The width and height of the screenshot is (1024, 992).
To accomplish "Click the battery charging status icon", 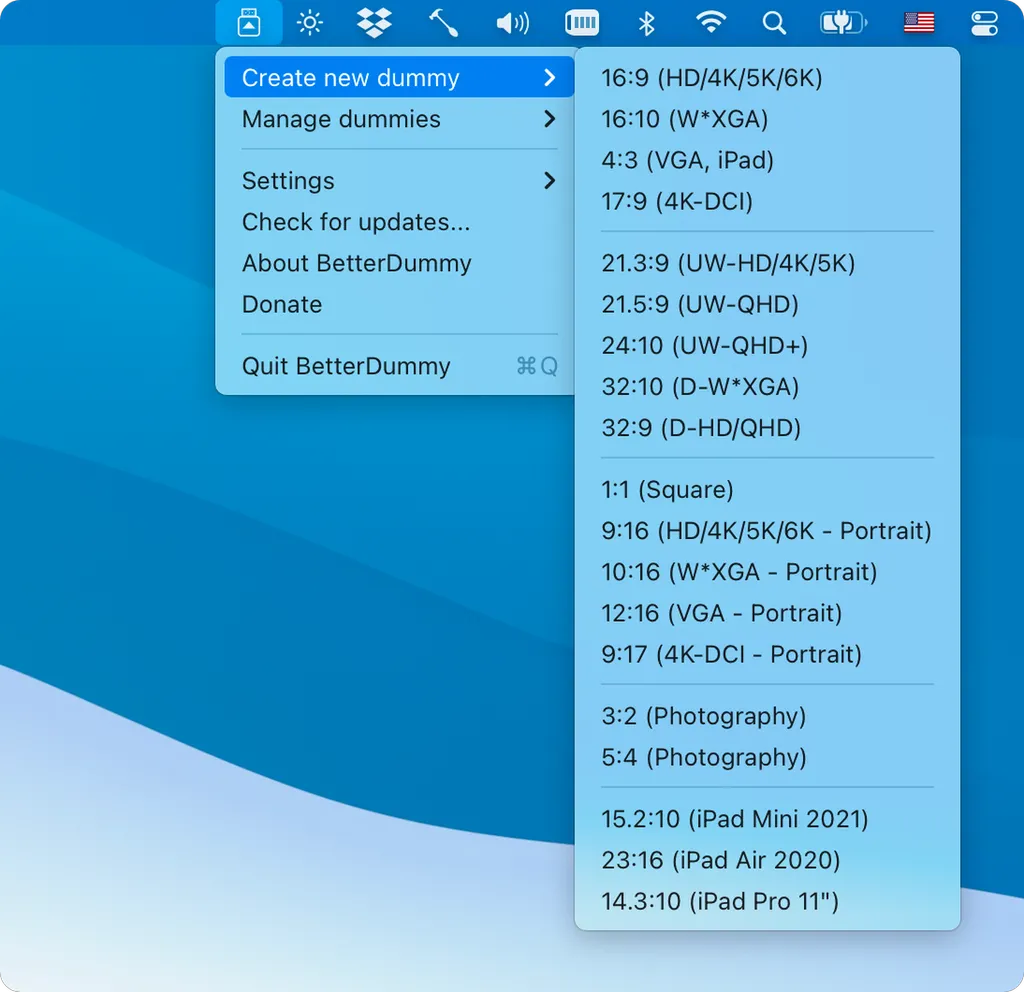I will click(843, 22).
